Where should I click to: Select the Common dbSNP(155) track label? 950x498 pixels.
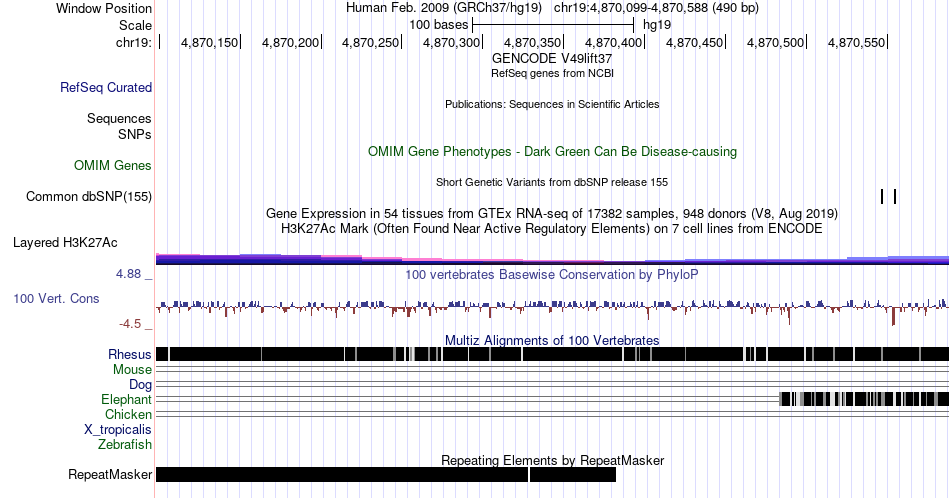88,196
